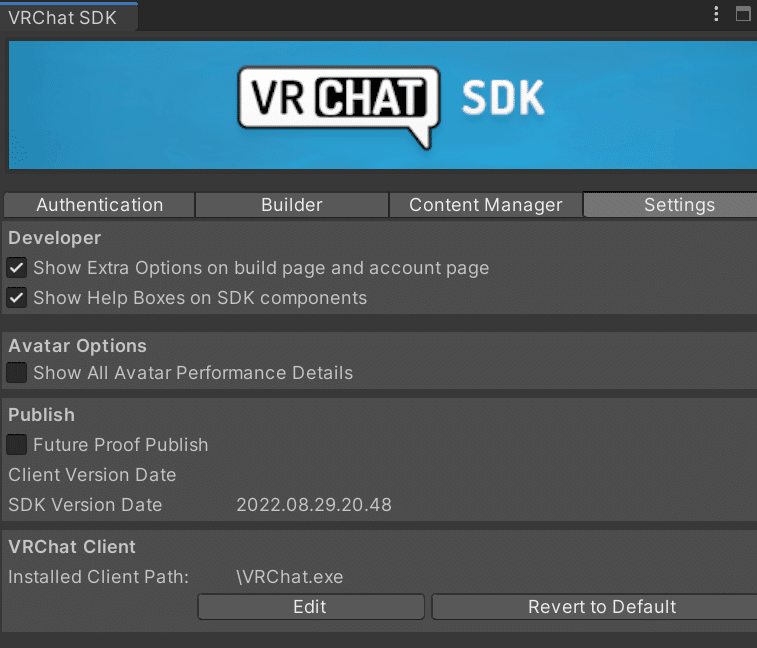Screen dimensions: 757x648
Task: Uncheck Show Extra Options on build page
Action: [x=16, y=268]
